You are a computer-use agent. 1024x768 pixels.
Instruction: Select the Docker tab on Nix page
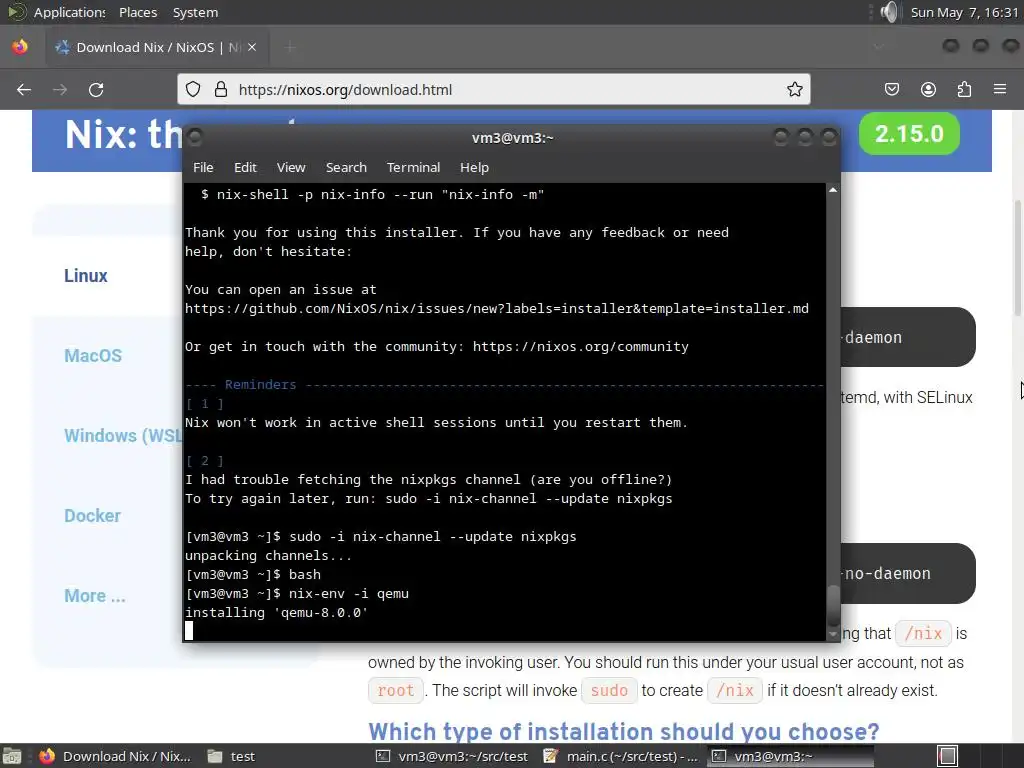coord(92,516)
